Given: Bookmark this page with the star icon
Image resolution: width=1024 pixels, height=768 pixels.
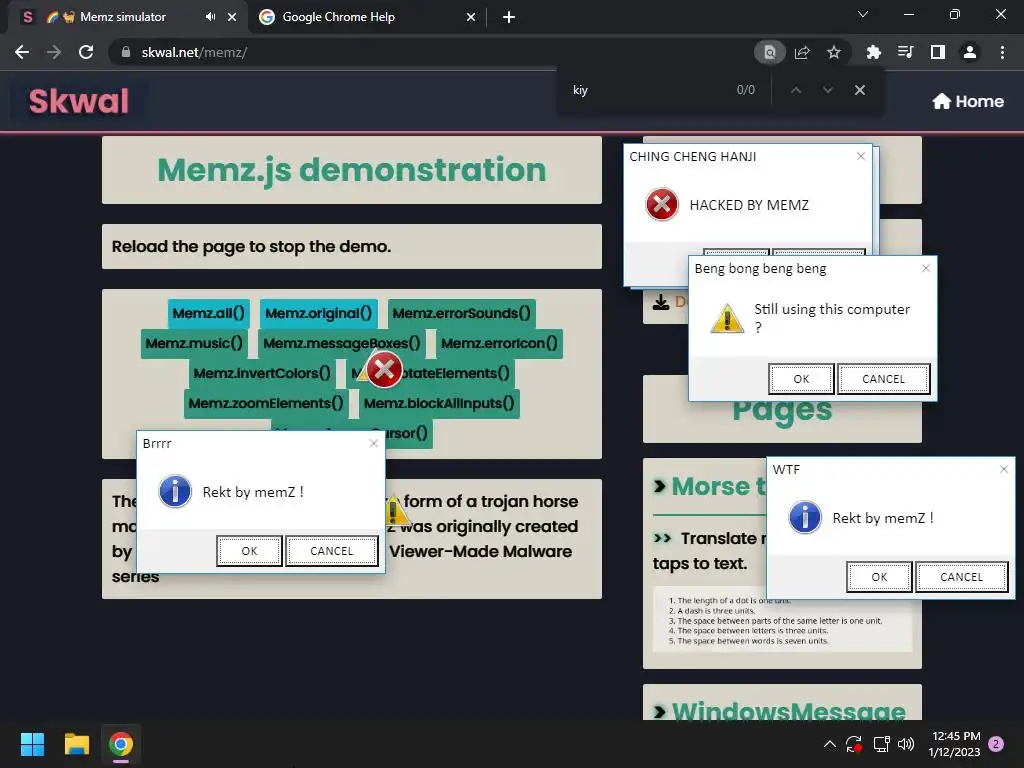Looking at the screenshot, I should tap(834, 52).
